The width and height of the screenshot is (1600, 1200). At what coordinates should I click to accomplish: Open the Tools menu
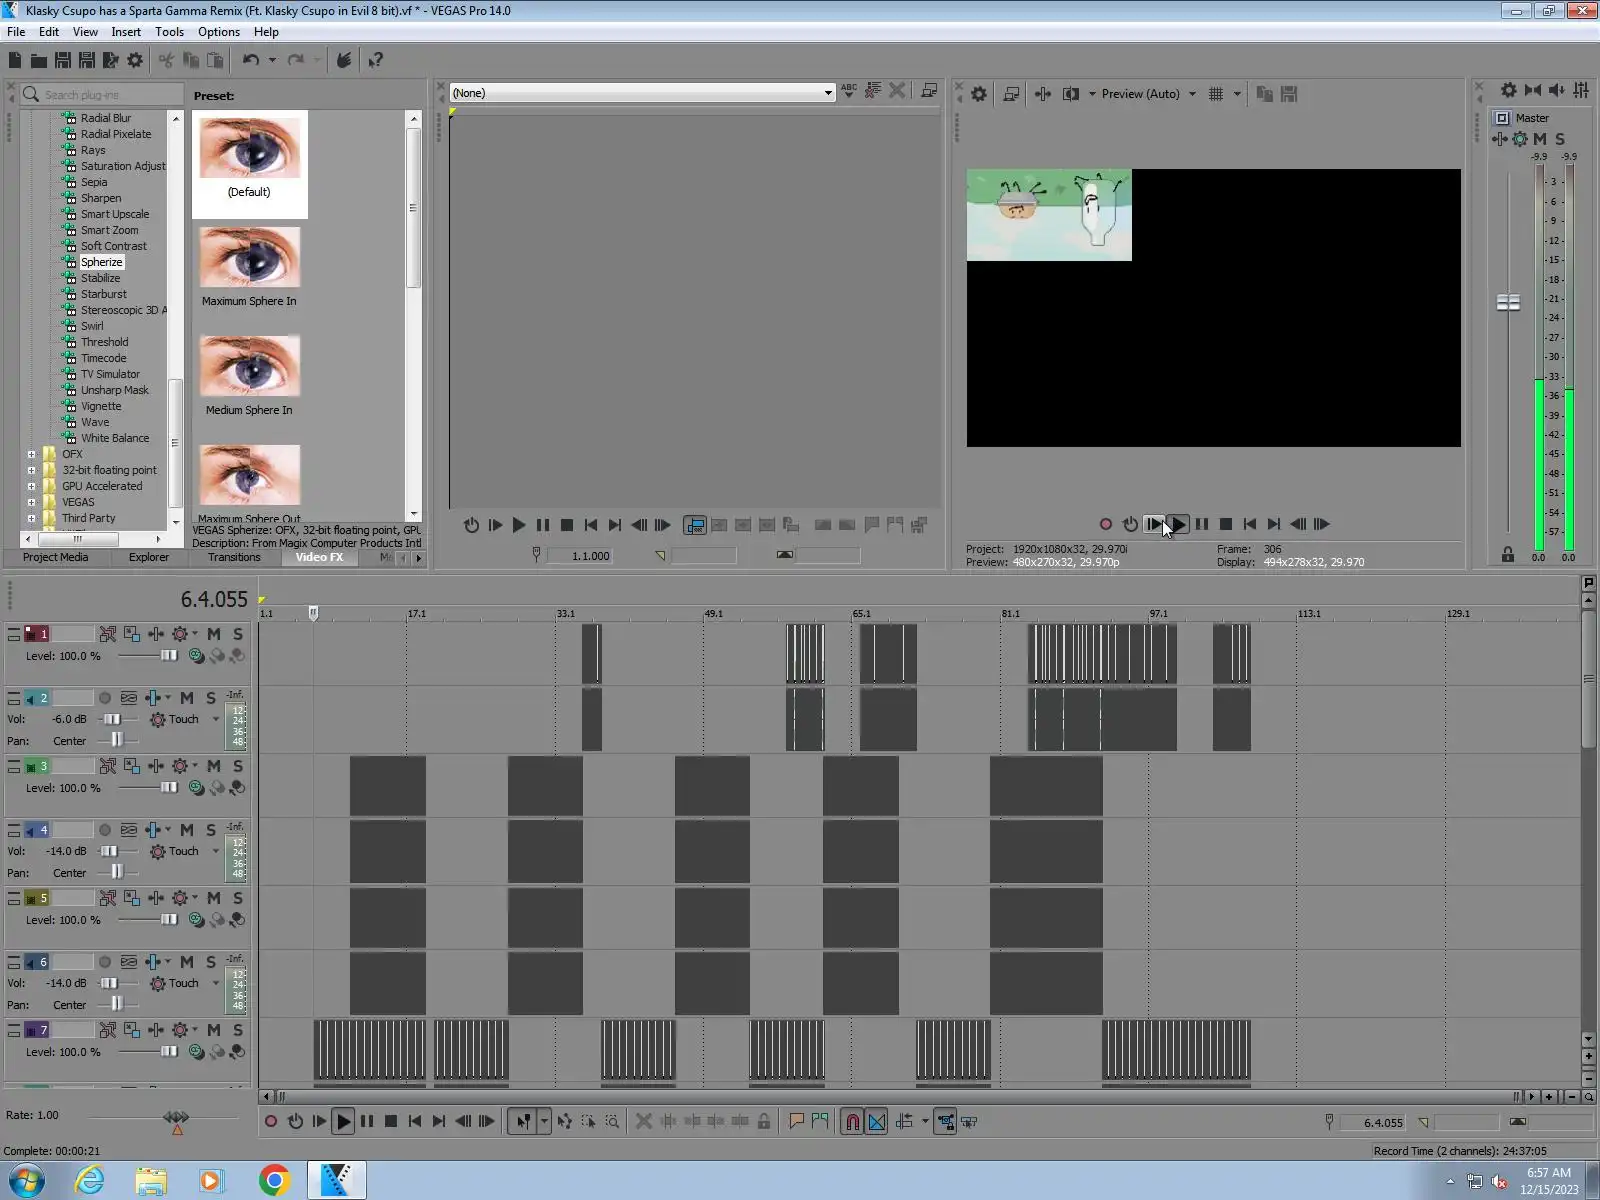tap(169, 32)
